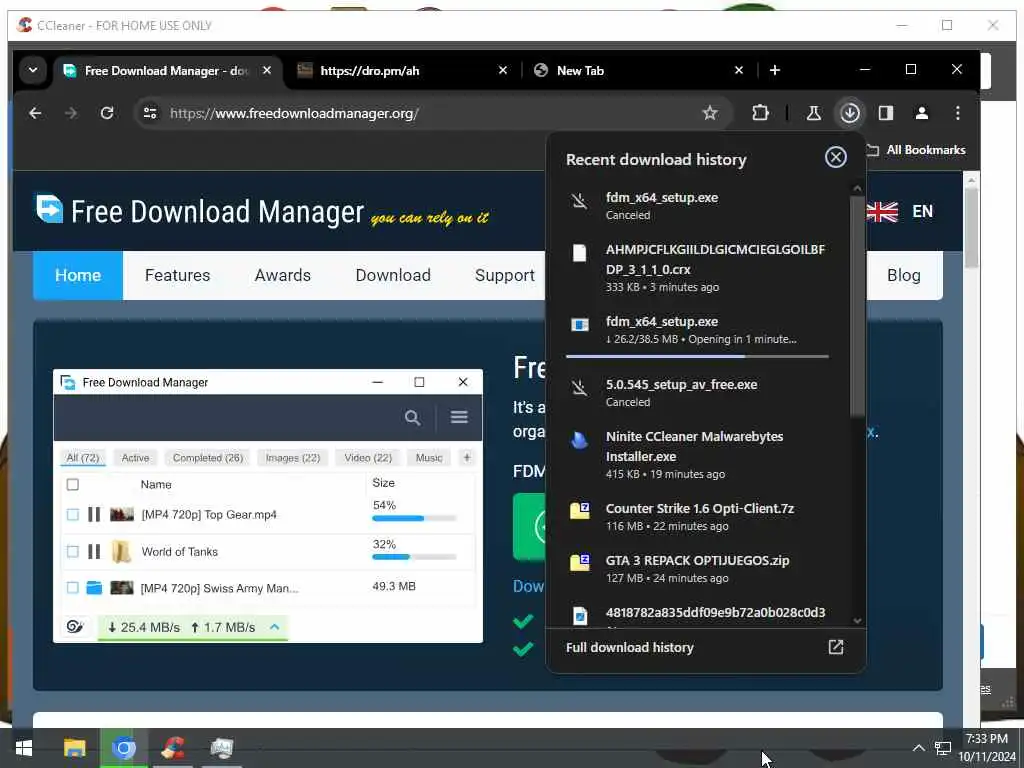Open the Download navigation item
Viewport: 1024px width, 768px height.
(393, 275)
